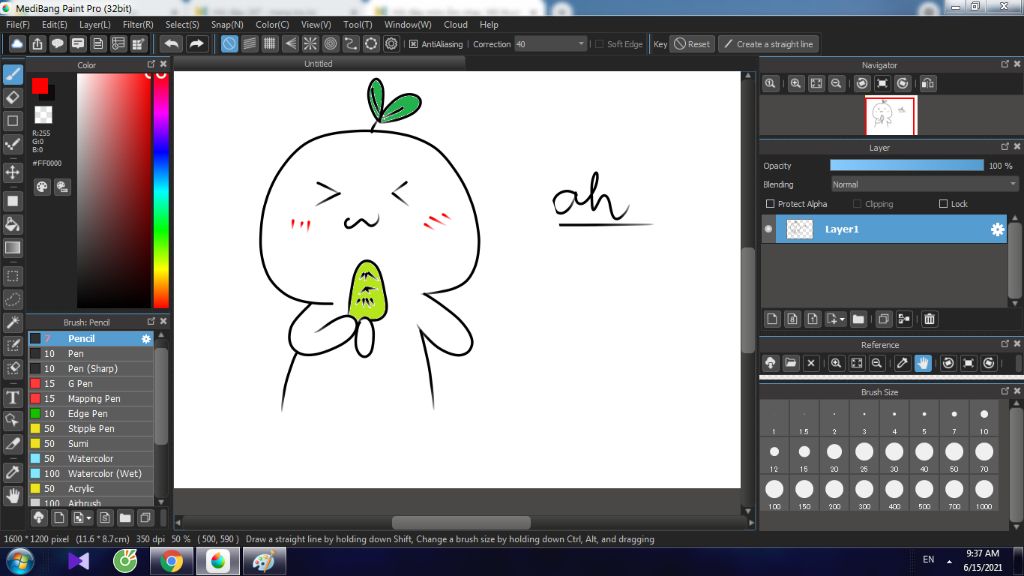This screenshot has height=576, width=1024.
Task: Delete layer with trash icon
Action: tap(929, 319)
